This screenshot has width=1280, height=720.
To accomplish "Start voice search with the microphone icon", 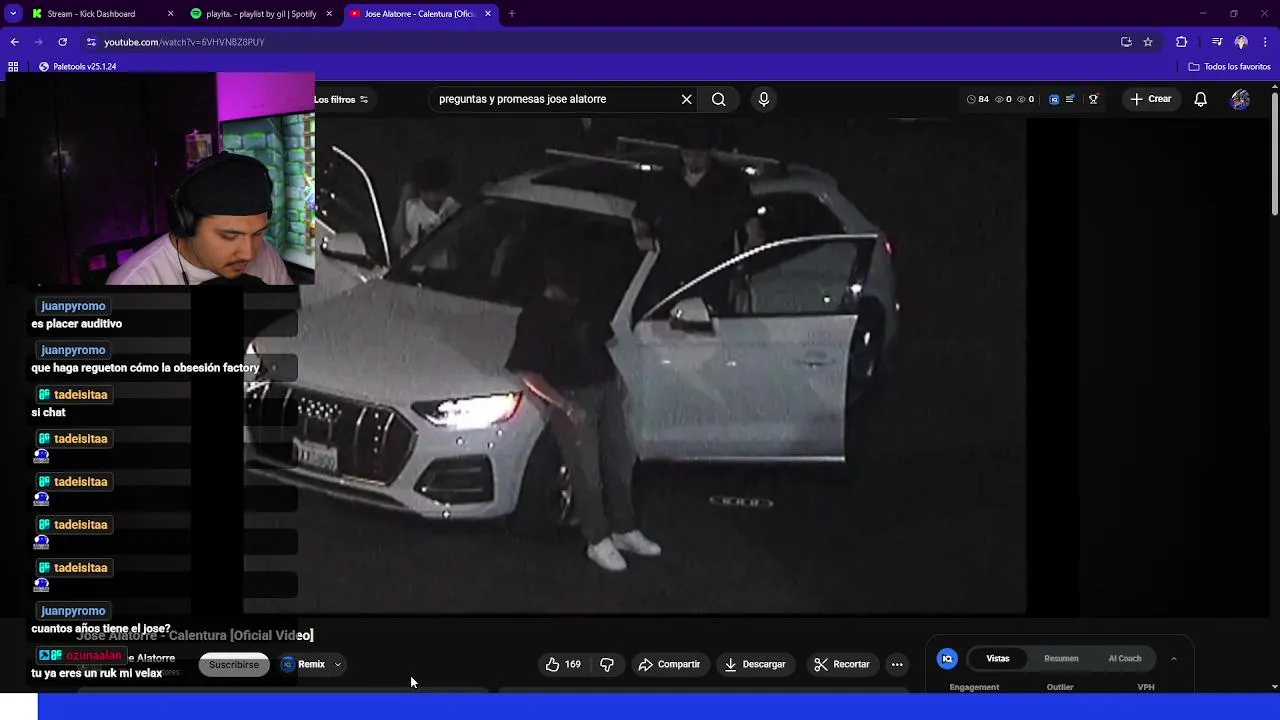I will click(764, 99).
